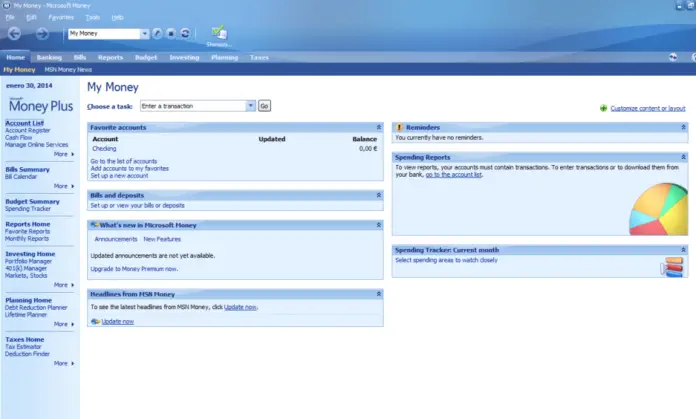Click Select spending areas to watch closely
696x419 pixels.
(x=447, y=260)
